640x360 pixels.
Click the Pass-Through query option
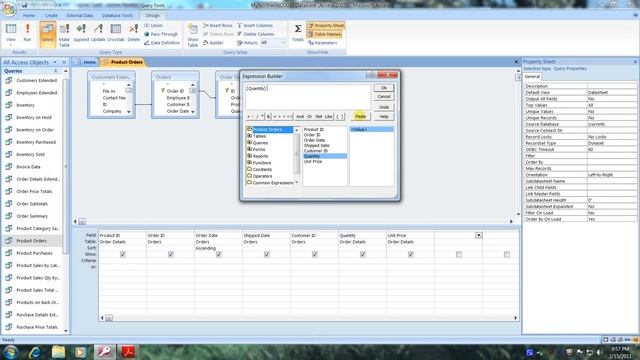pyautogui.click(x=161, y=34)
